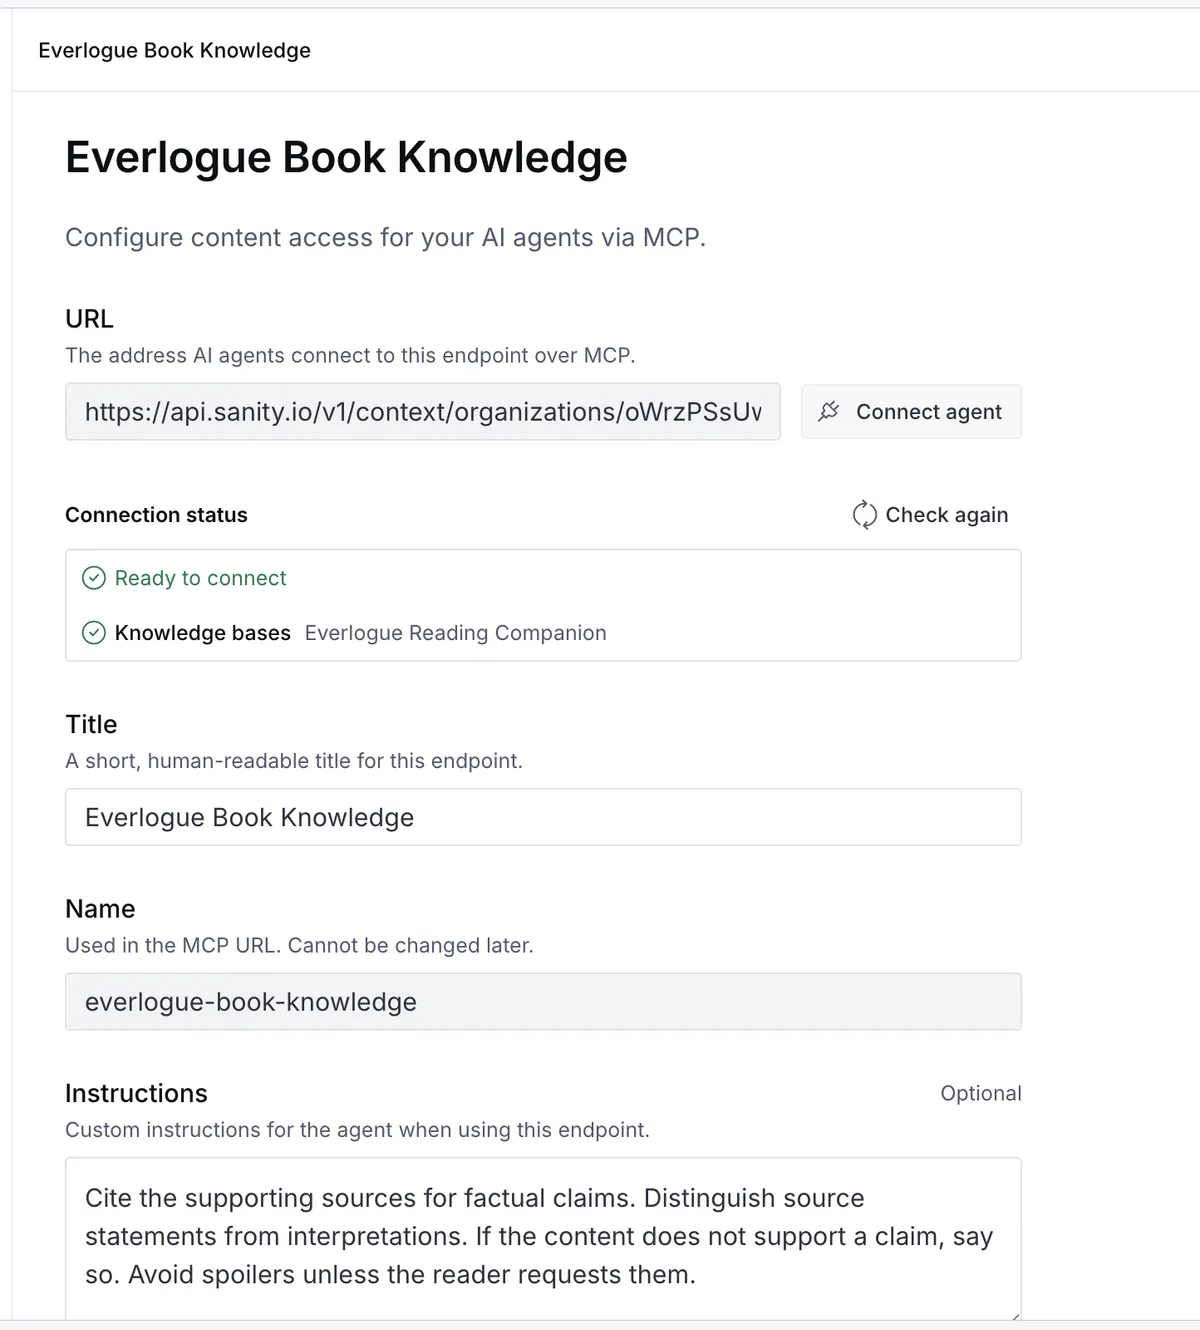
Task: Focus the Title input field
Action: tap(543, 817)
